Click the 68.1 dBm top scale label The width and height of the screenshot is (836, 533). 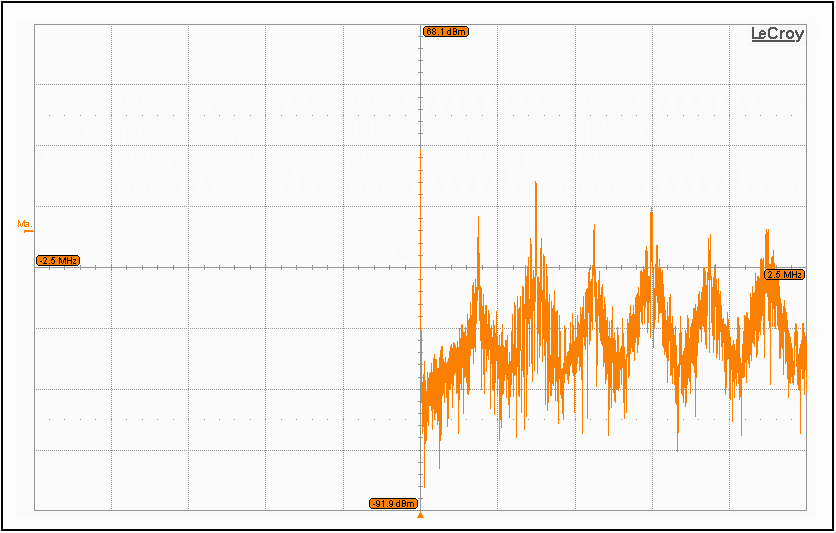445,32
